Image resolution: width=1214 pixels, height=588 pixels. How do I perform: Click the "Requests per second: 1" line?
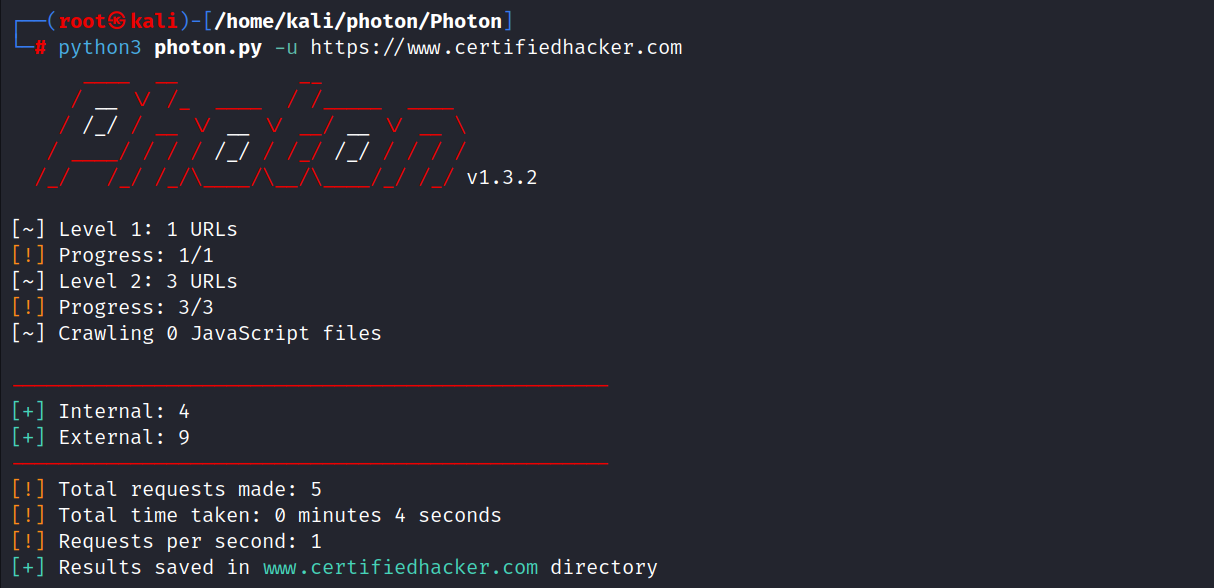point(190,541)
